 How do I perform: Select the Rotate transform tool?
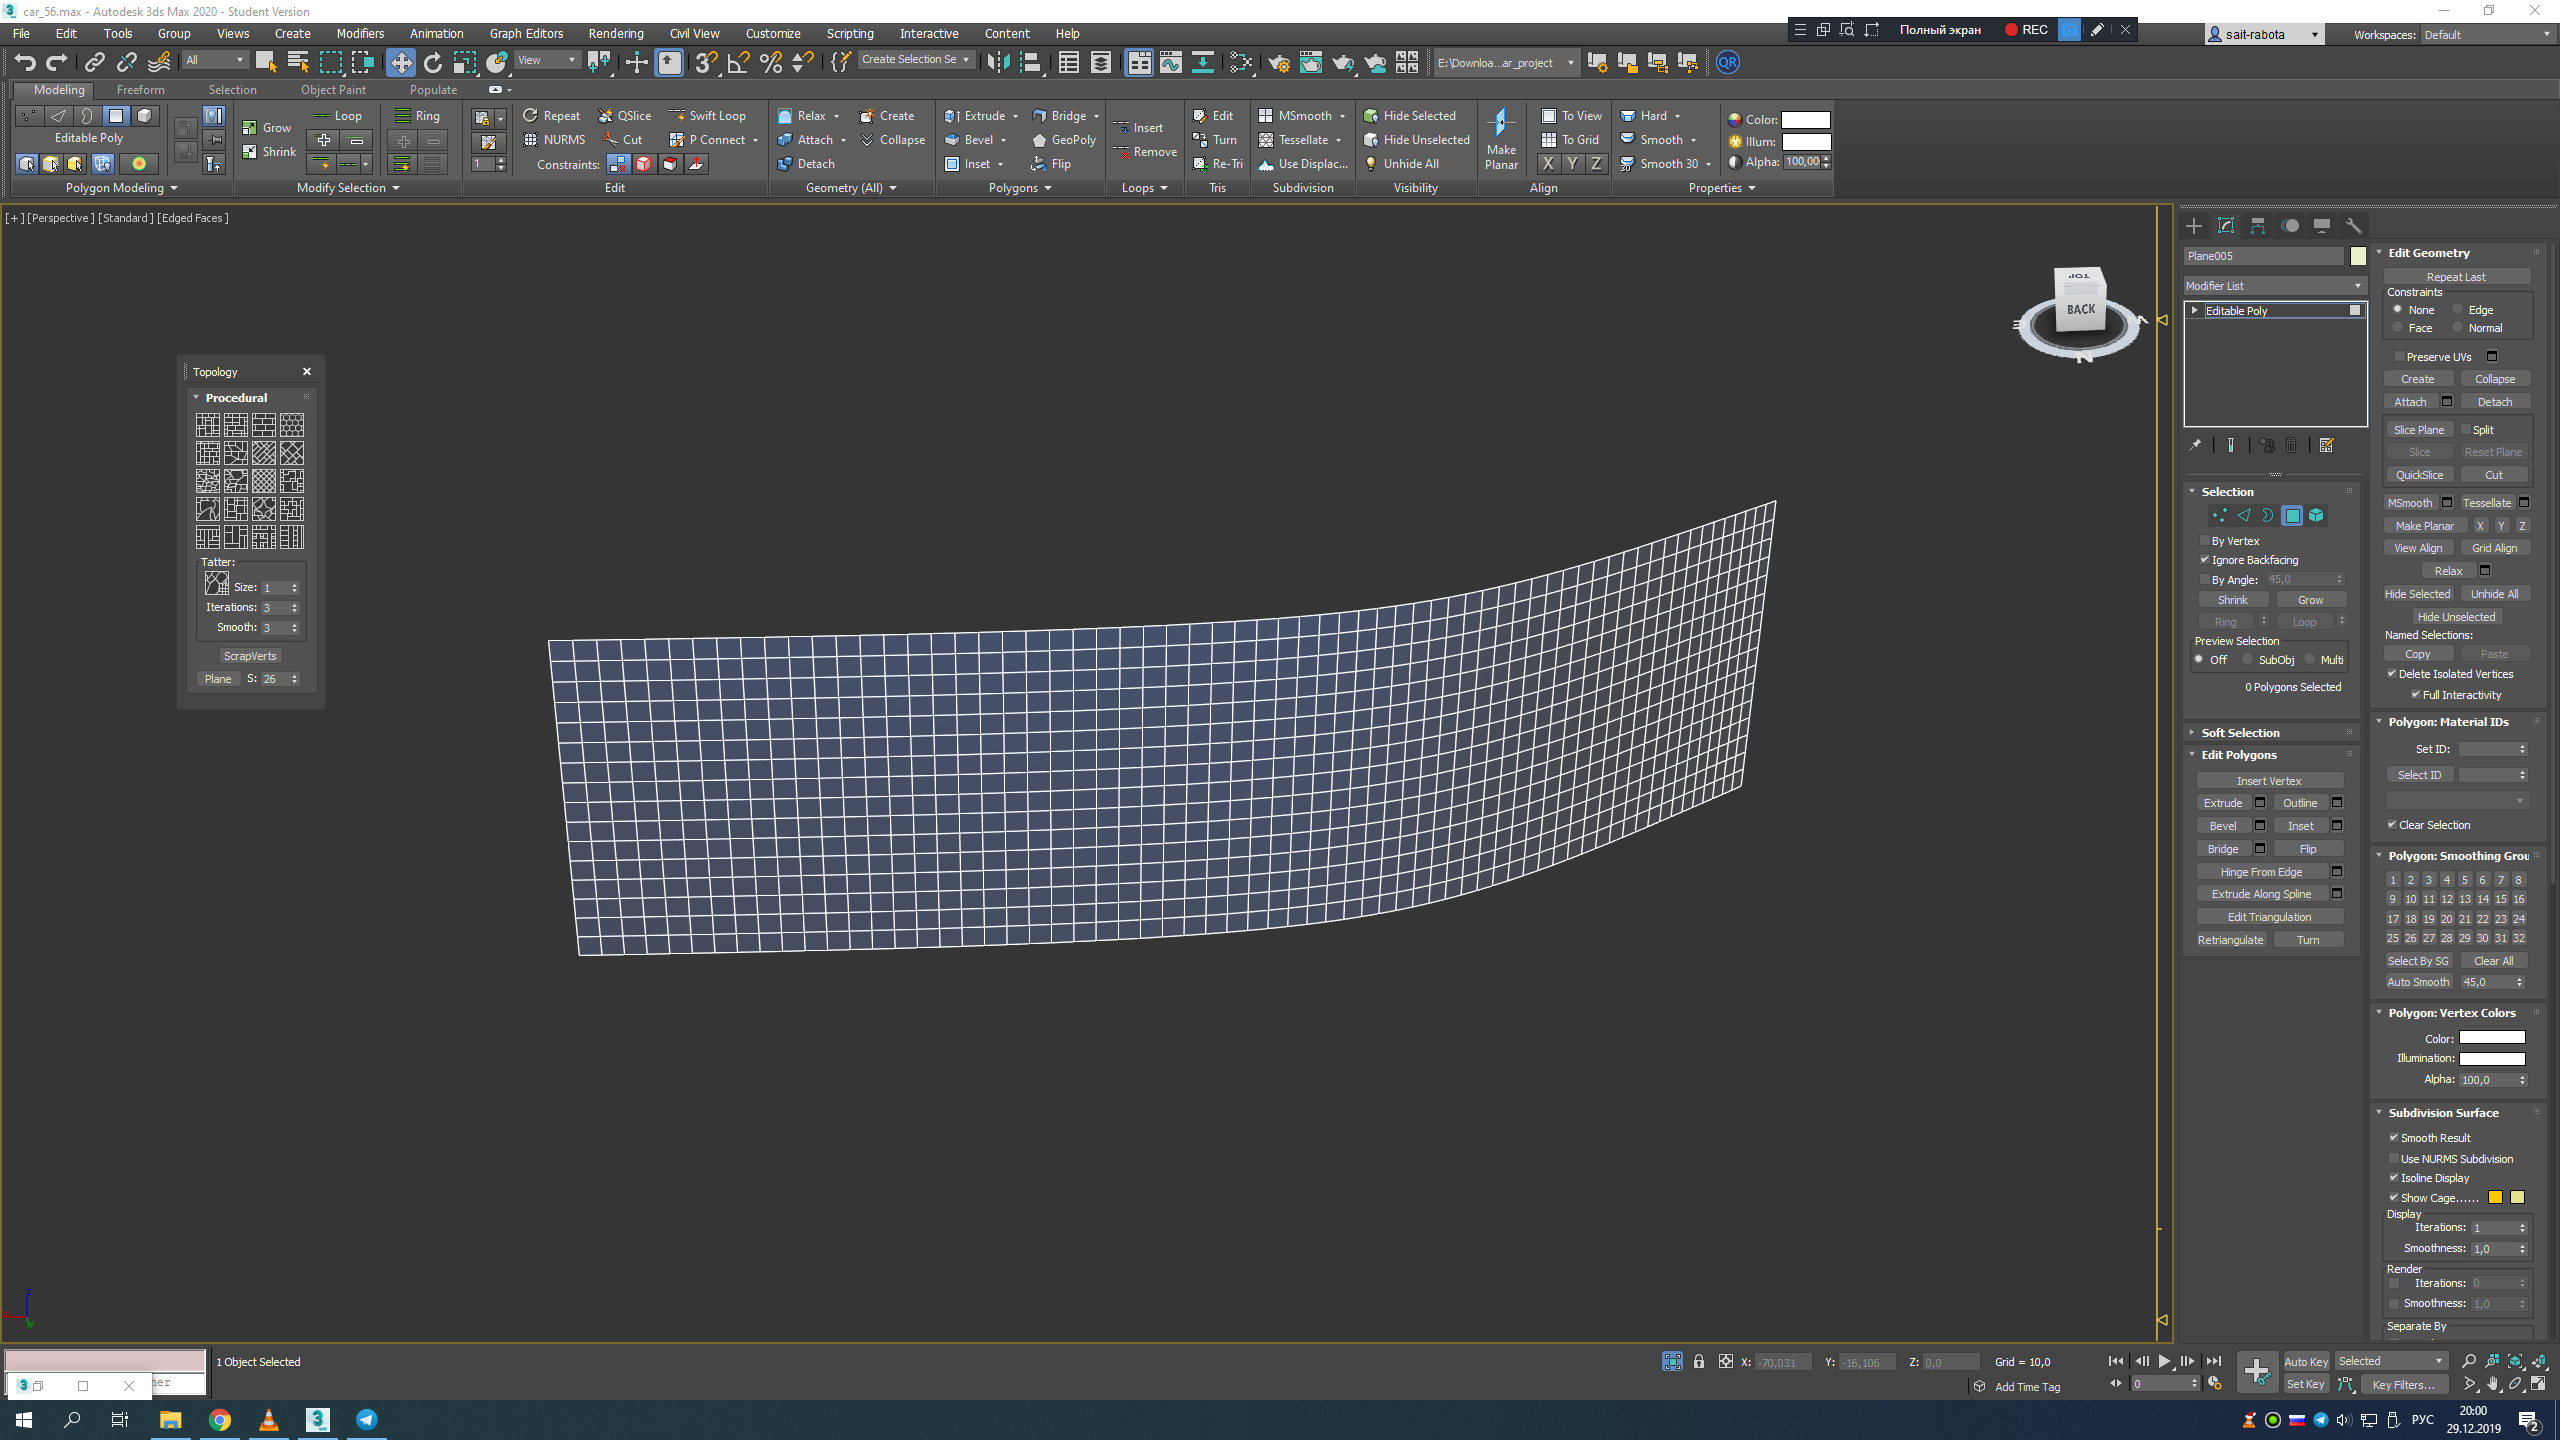pos(432,63)
